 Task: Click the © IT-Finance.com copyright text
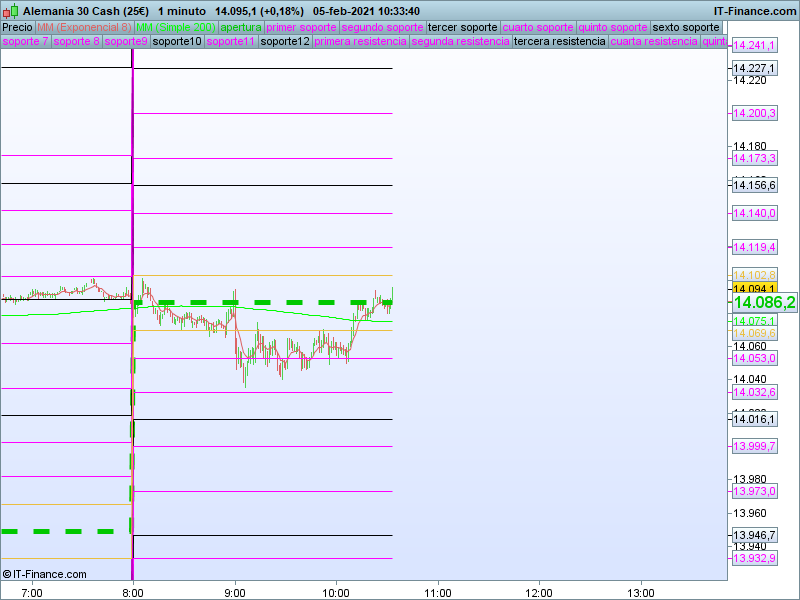[x=45, y=574]
